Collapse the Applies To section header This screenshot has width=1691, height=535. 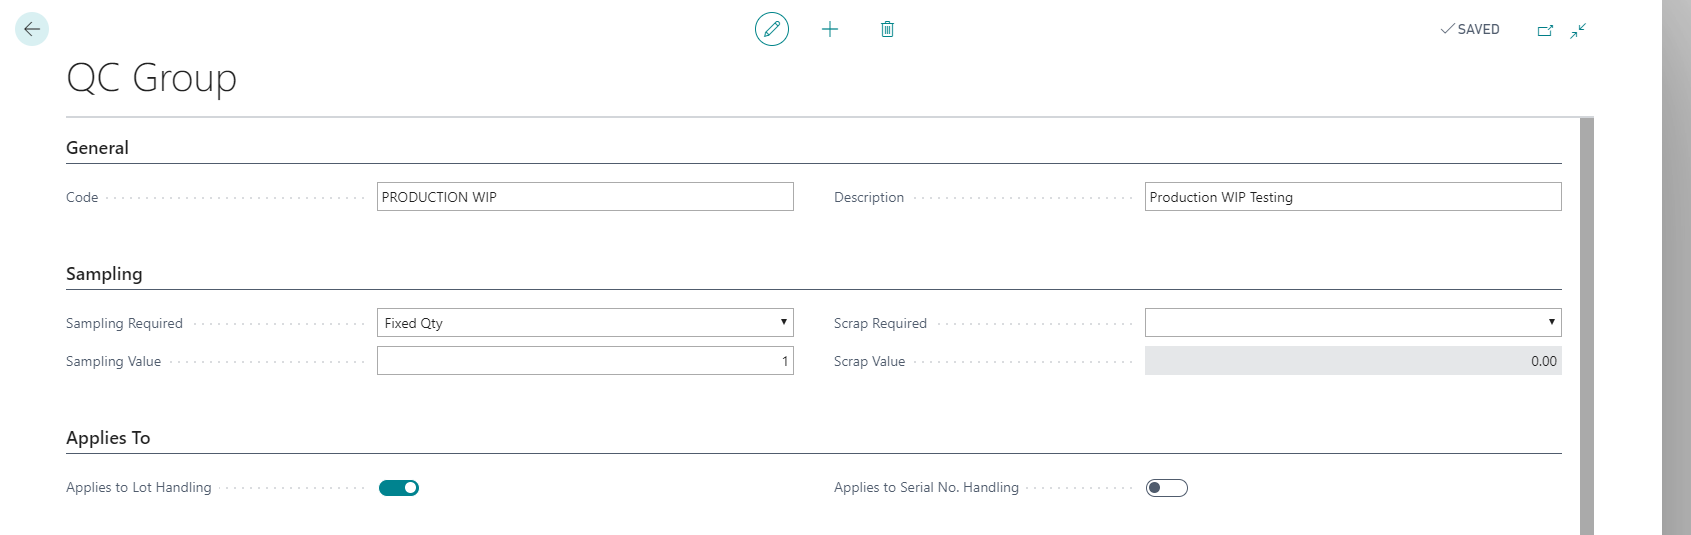click(x=108, y=438)
